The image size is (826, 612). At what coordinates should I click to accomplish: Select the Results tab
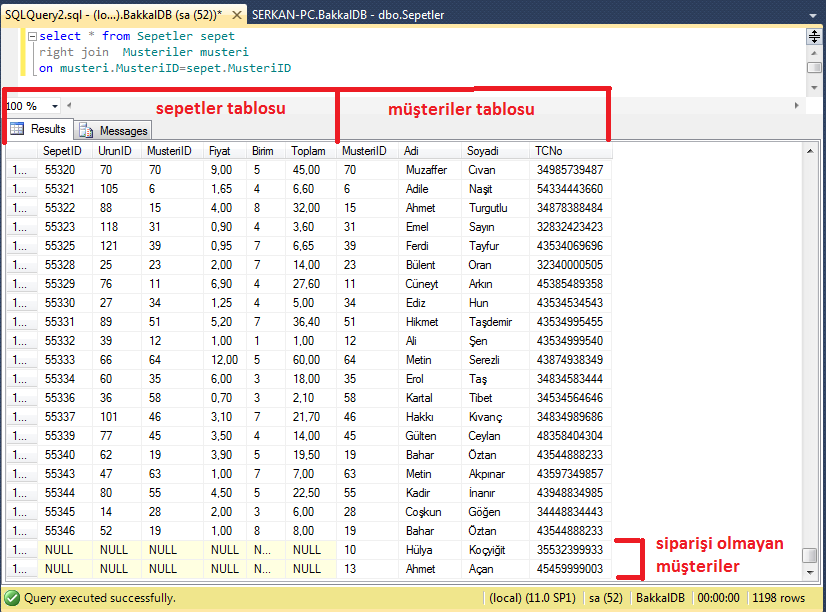39,129
